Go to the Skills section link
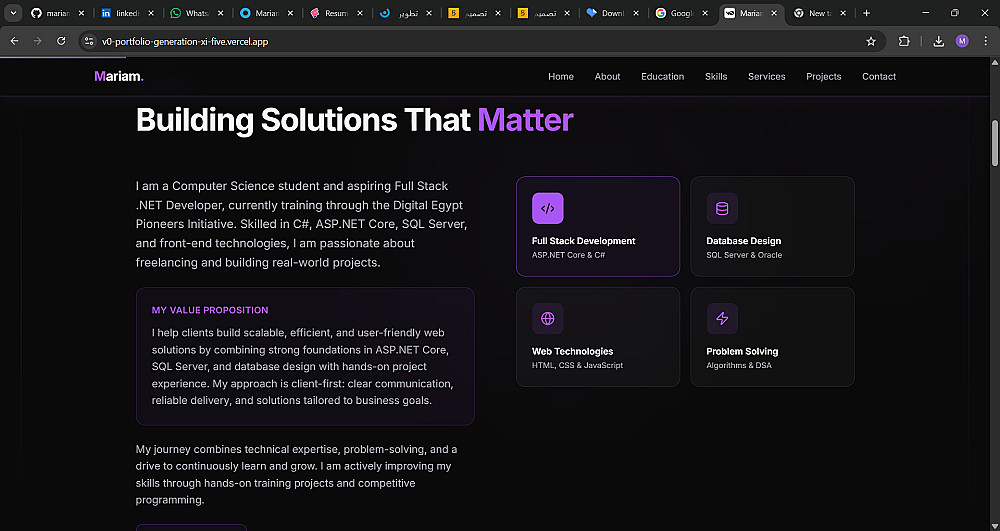 point(716,76)
